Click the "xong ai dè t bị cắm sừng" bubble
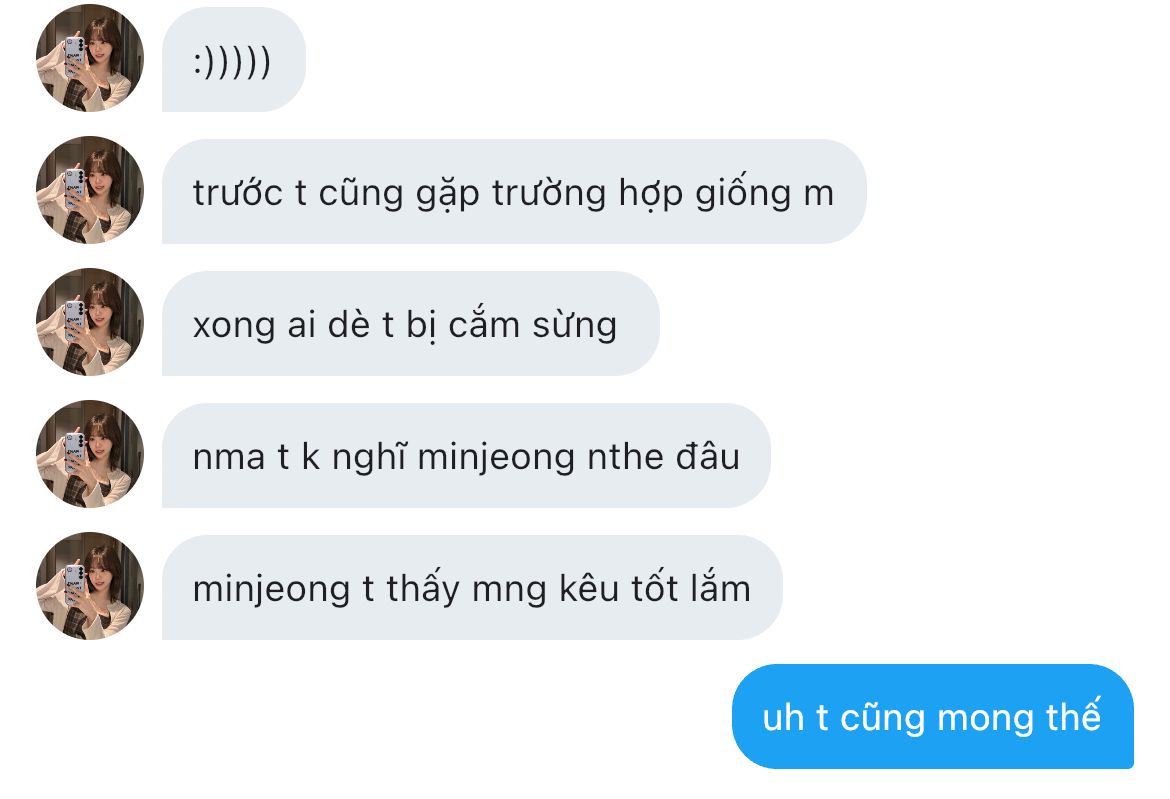1170x799 pixels. coord(410,324)
